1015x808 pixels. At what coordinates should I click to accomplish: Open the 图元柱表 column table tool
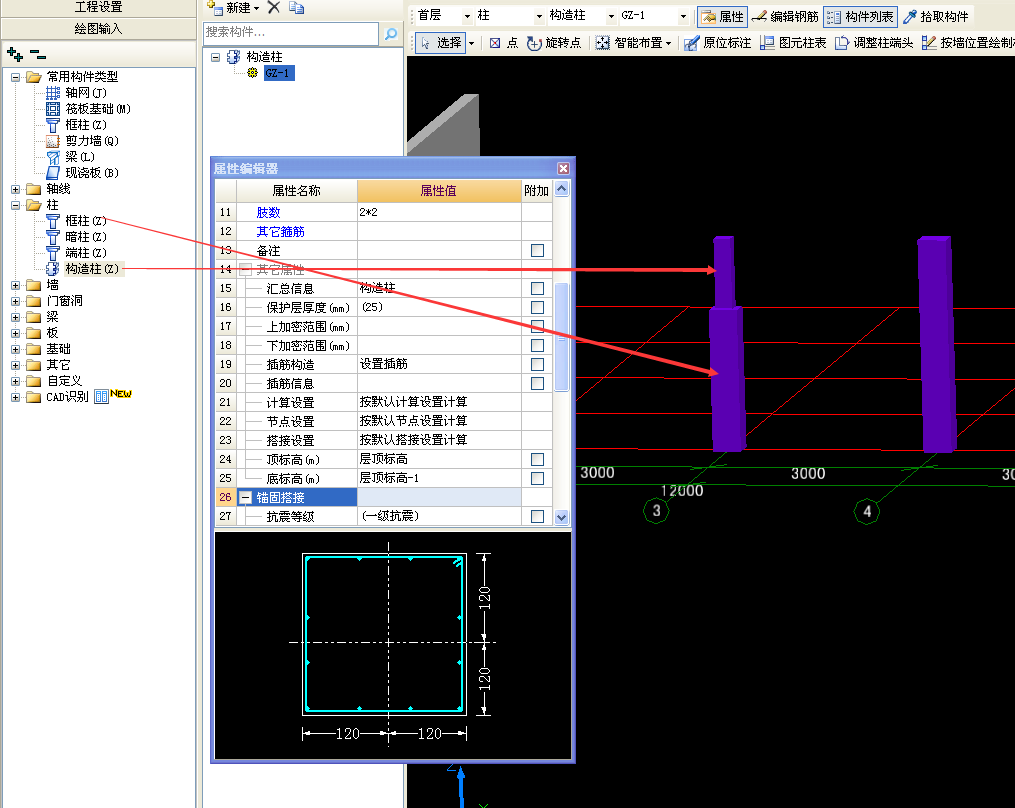pyautogui.click(x=793, y=43)
